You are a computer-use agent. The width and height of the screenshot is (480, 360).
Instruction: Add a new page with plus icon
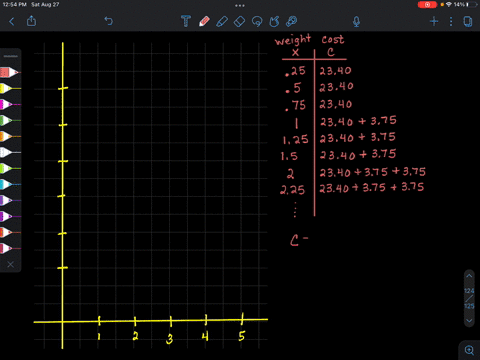pyautogui.click(x=434, y=22)
